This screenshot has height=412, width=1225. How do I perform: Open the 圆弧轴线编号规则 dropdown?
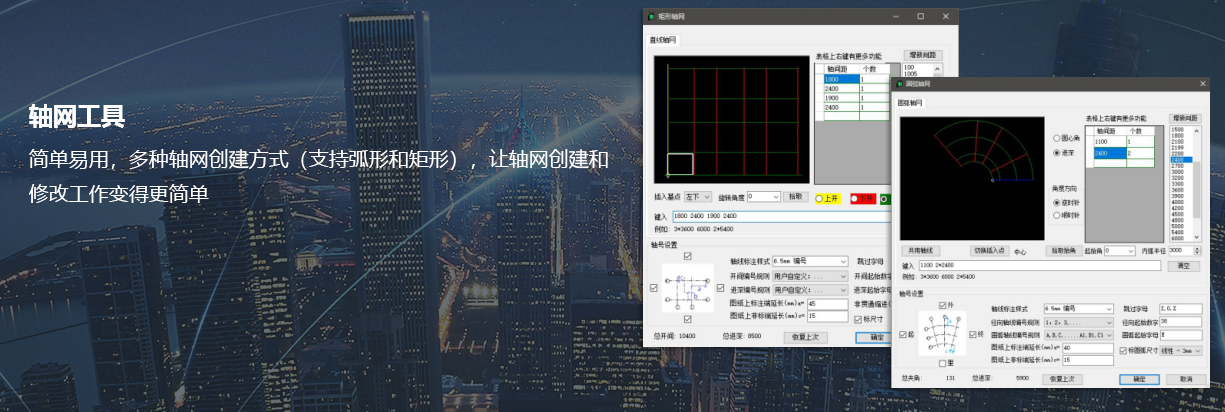pyautogui.click(x=1078, y=335)
